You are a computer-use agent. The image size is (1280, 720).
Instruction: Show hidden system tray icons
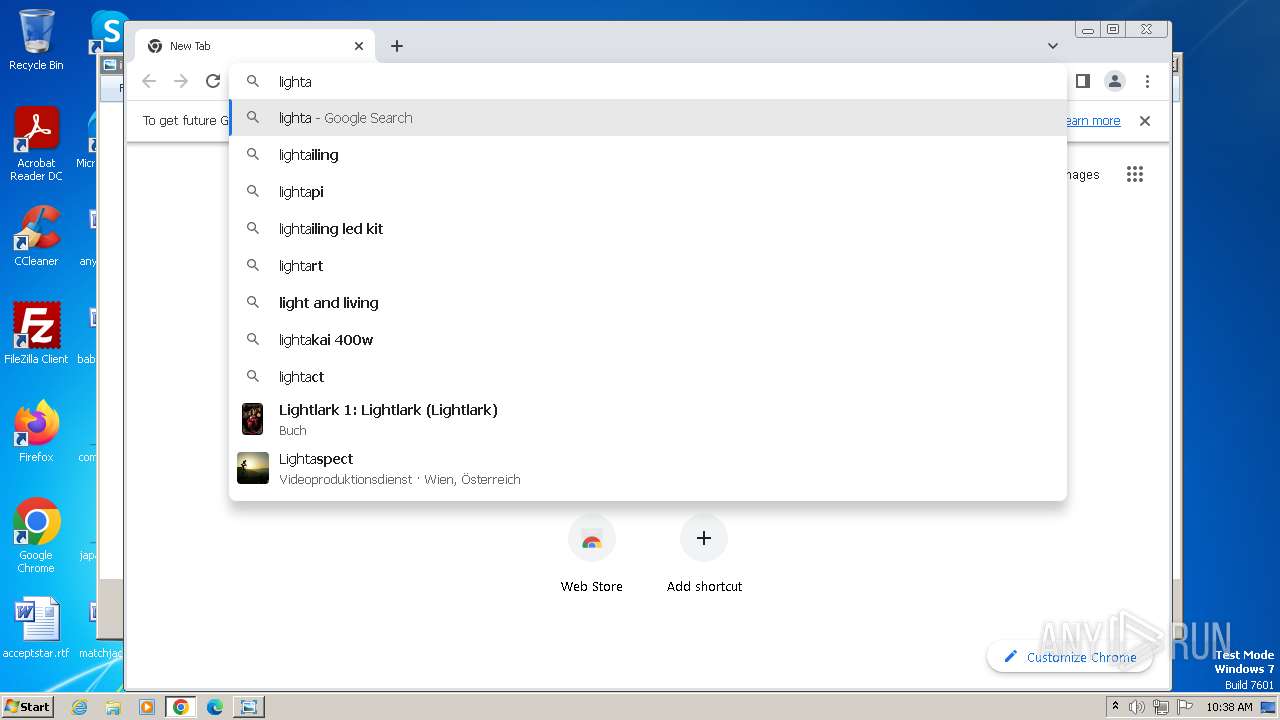1115,707
